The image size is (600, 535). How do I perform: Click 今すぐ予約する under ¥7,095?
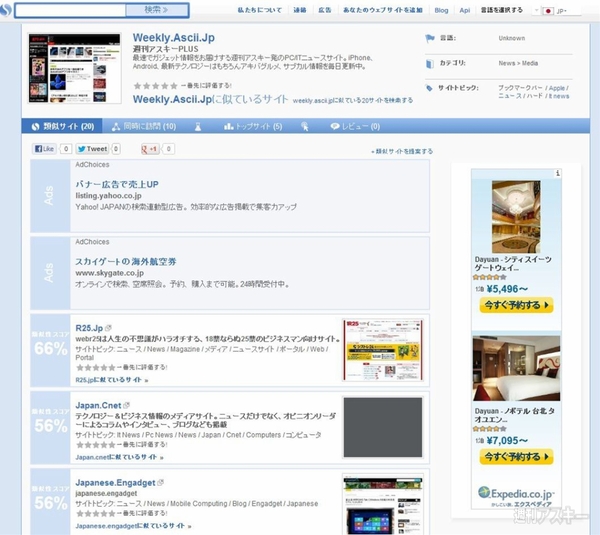point(516,457)
